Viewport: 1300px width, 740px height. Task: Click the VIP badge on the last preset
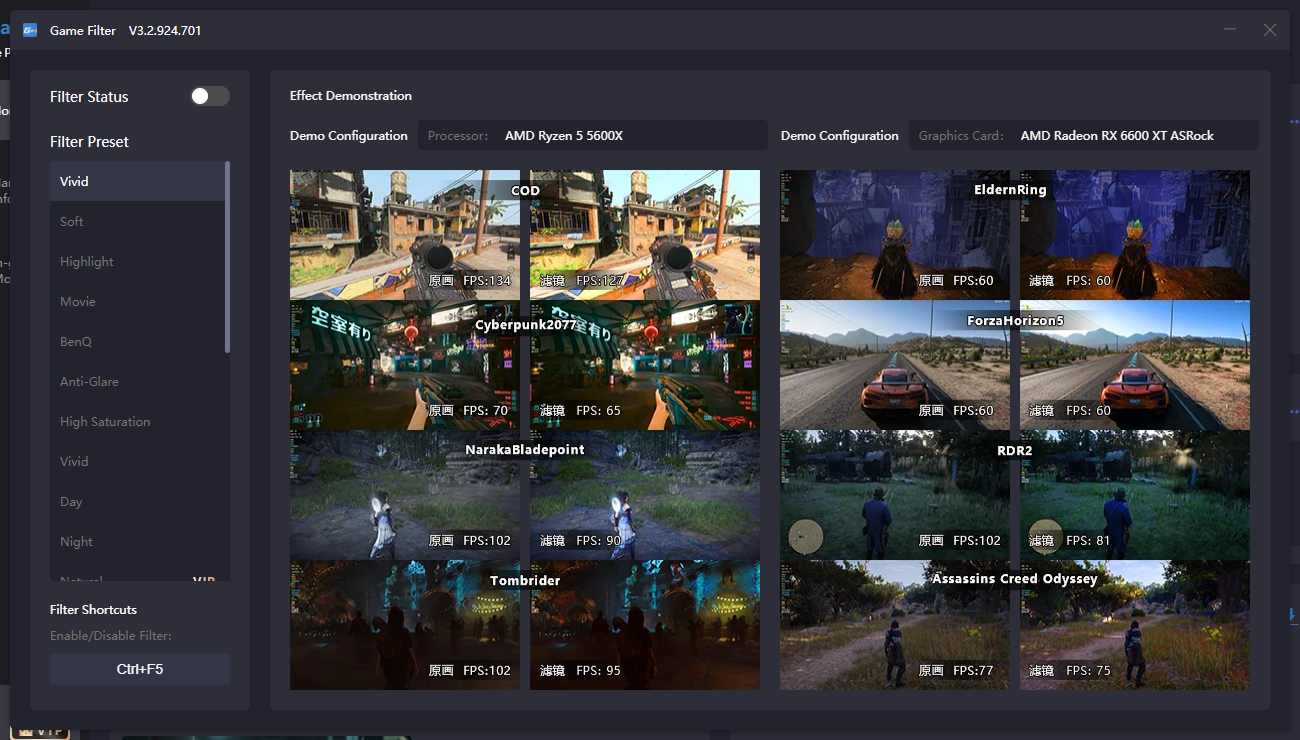coord(204,578)
